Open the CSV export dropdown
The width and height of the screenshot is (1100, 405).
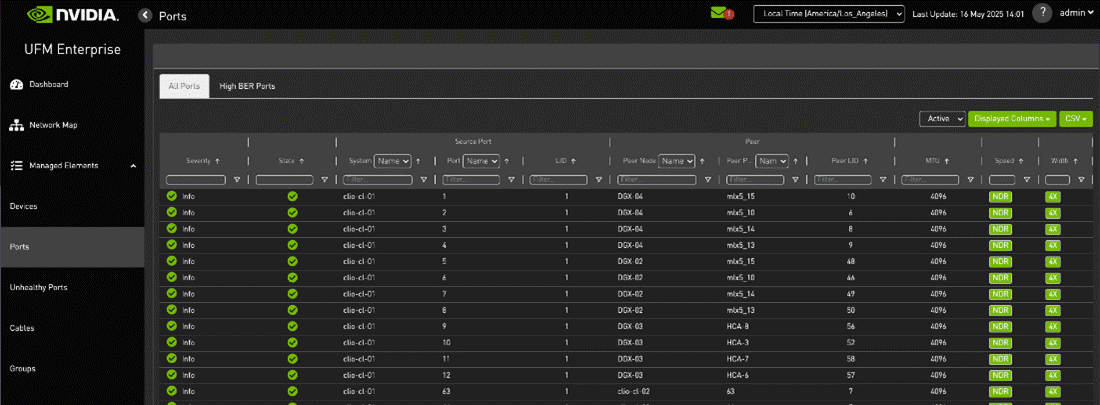click(1076, 119)
